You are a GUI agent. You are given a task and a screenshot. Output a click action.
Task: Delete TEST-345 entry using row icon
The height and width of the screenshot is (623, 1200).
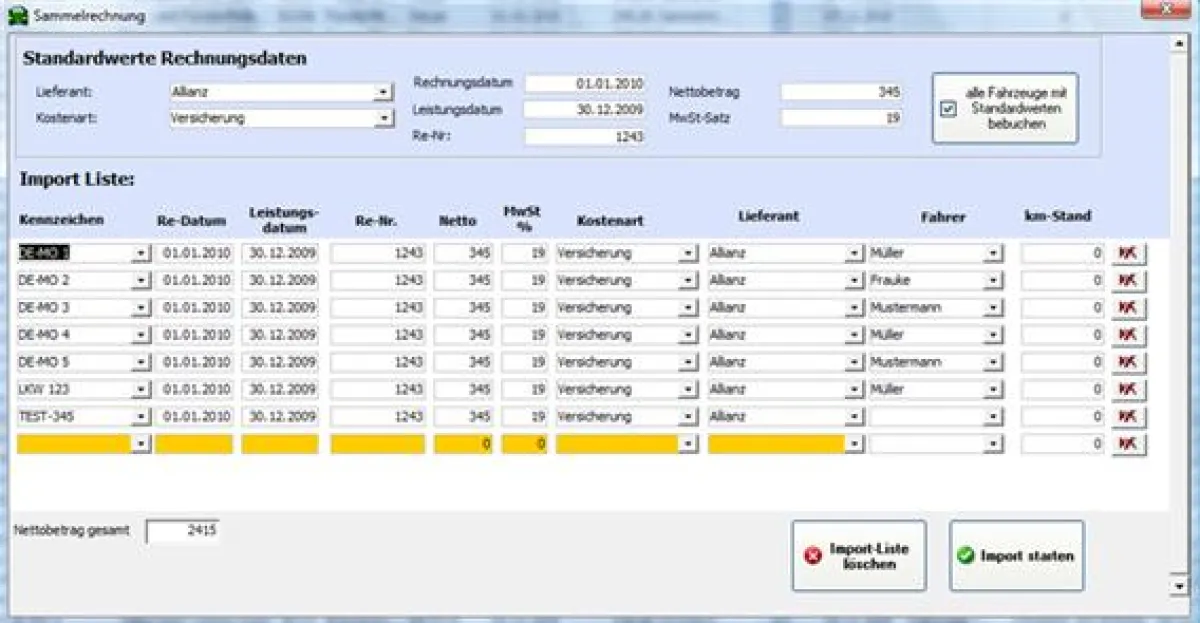tap(1129, 416)
